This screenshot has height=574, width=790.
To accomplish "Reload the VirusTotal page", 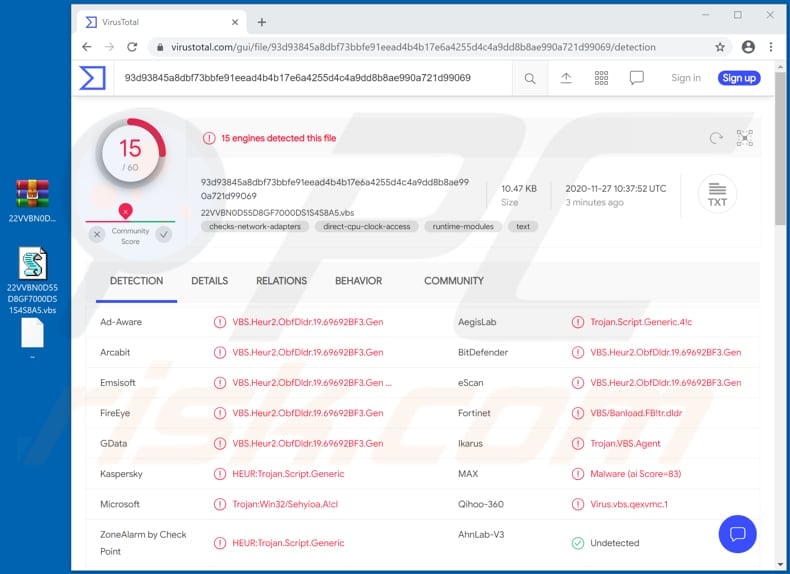I will pyautogui.click(x=132, y=47).
